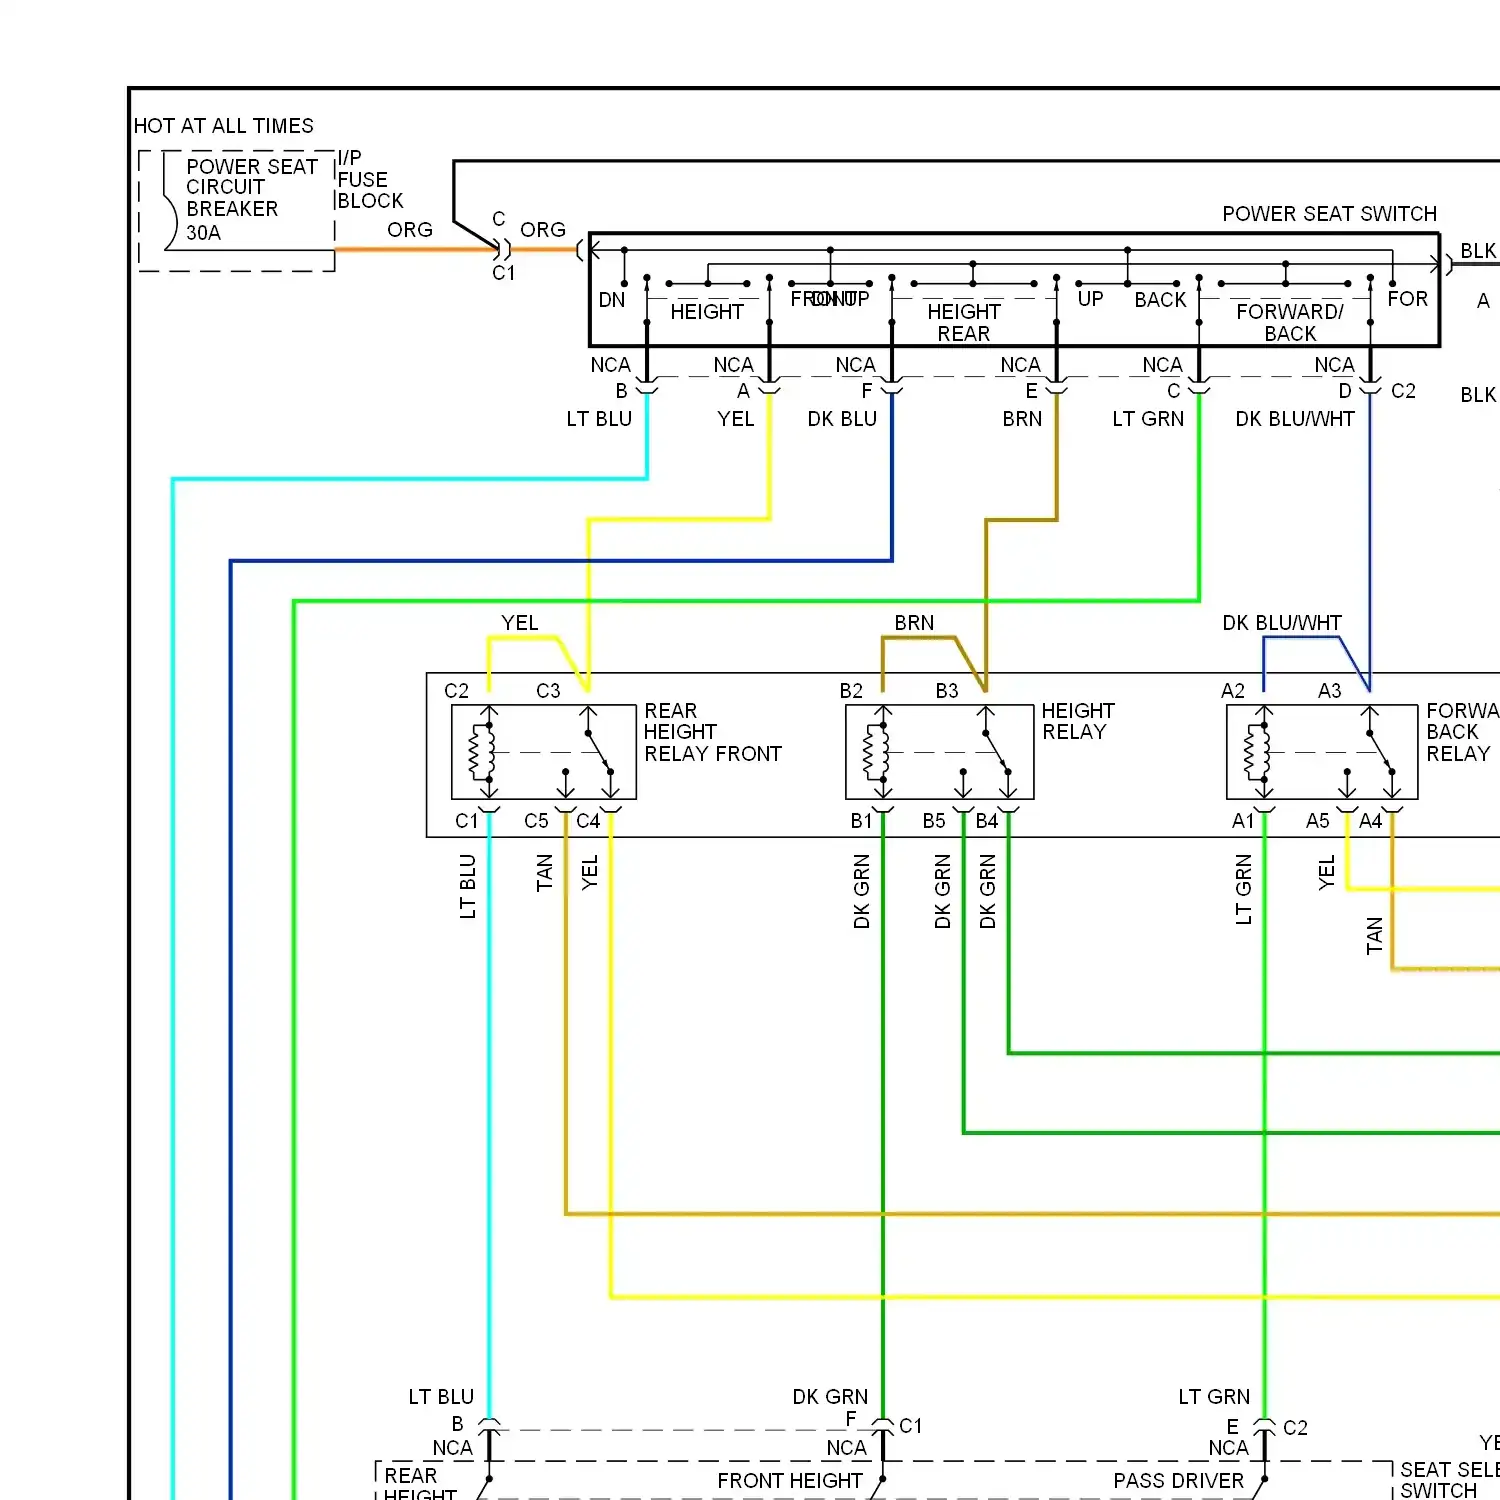Click the Height Relay coil symbol

(877, 752)
